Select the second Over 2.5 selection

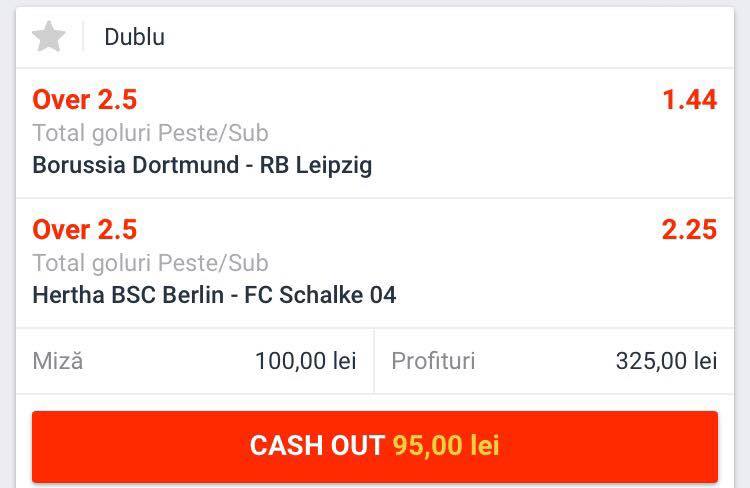(x=85, y=229)
